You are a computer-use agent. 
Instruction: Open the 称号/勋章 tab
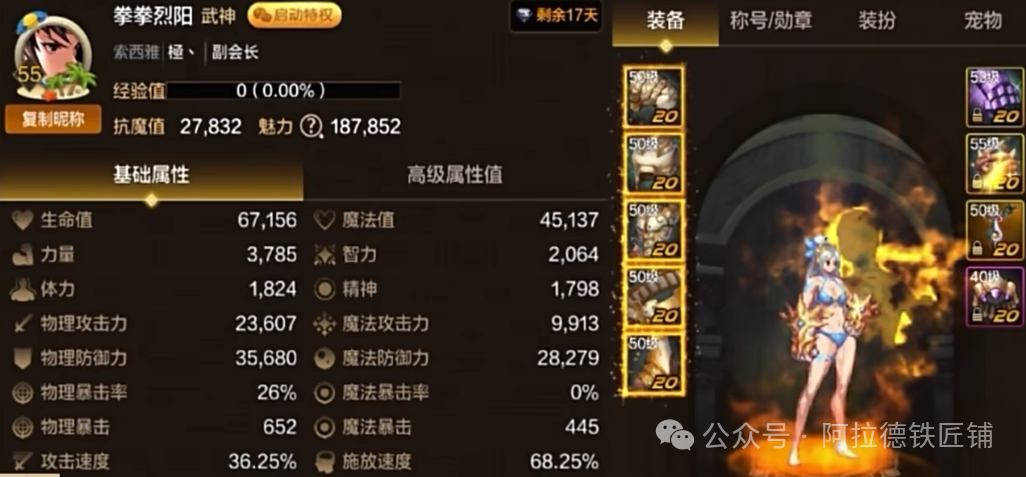coord(771,21)
